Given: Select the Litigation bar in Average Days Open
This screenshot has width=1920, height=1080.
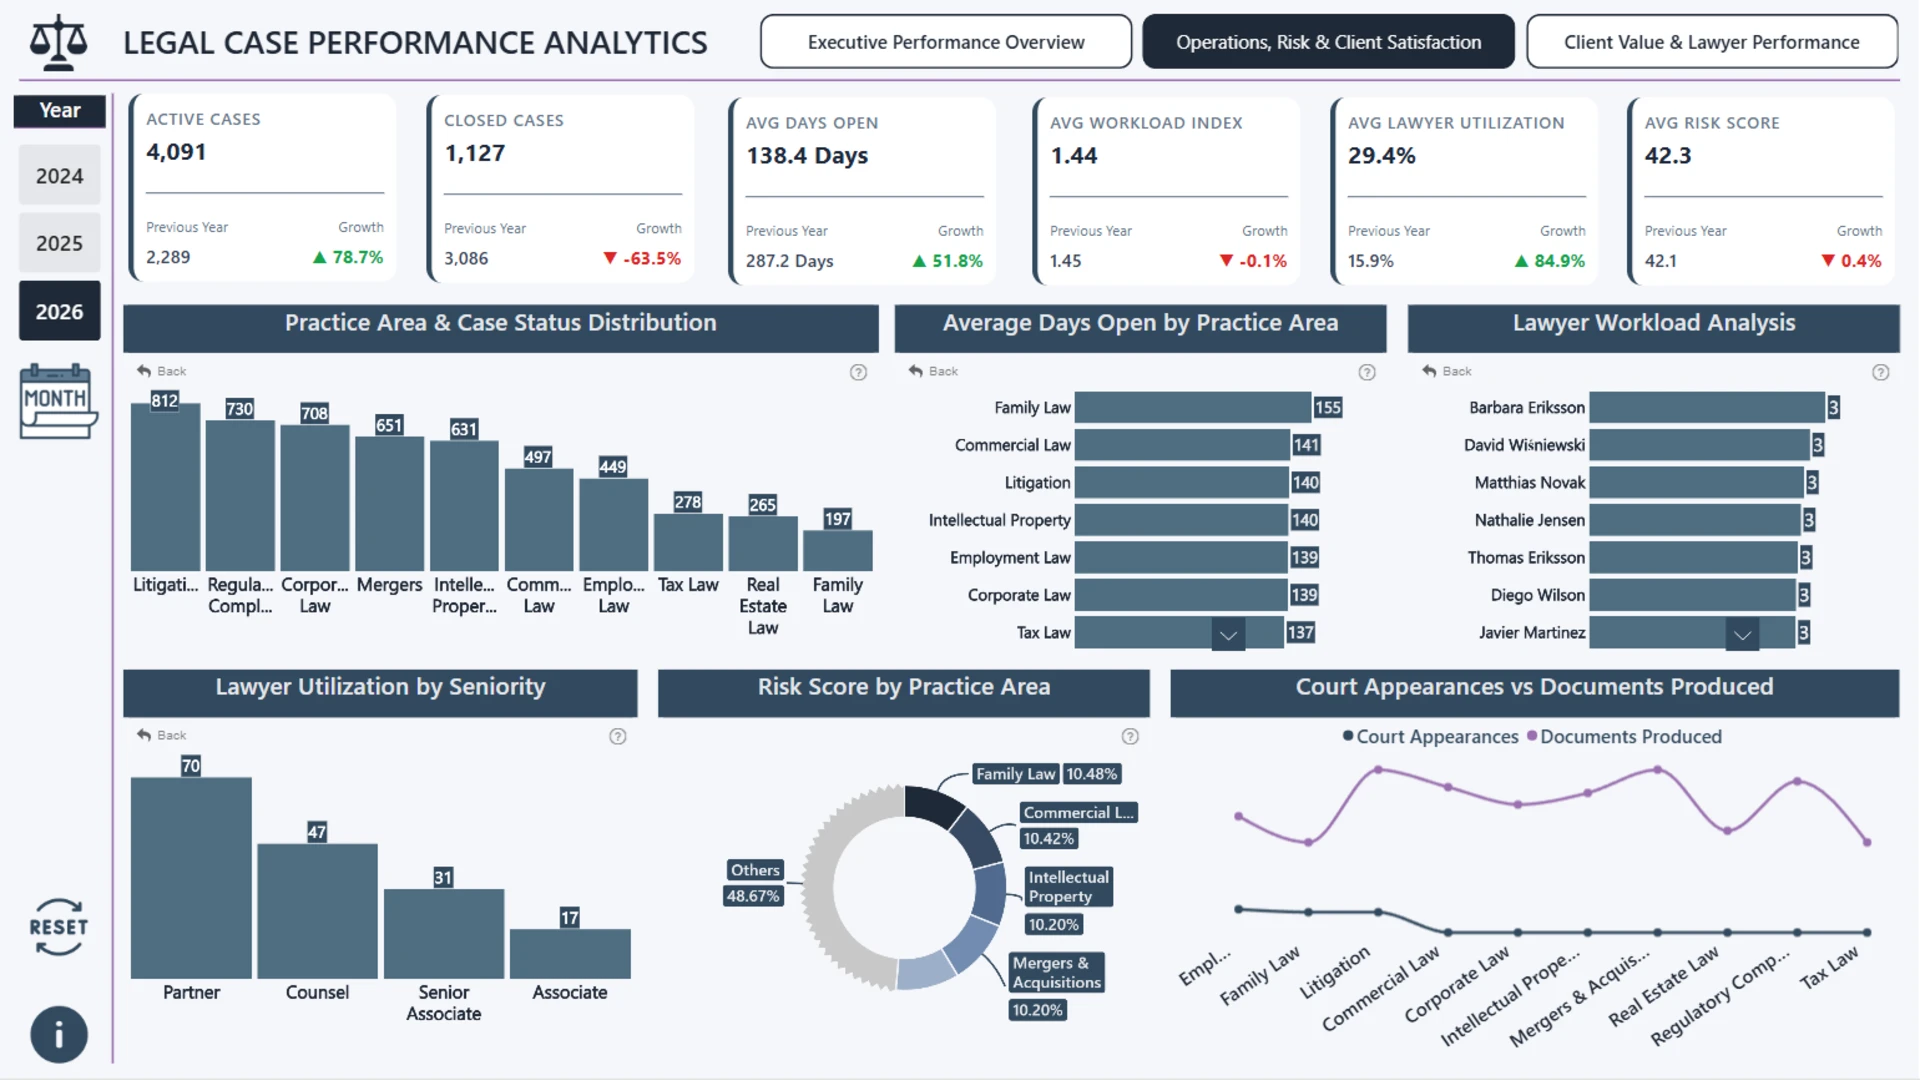Looking at the screenshot, I should pyautogui.click(x=1181, y=482).
